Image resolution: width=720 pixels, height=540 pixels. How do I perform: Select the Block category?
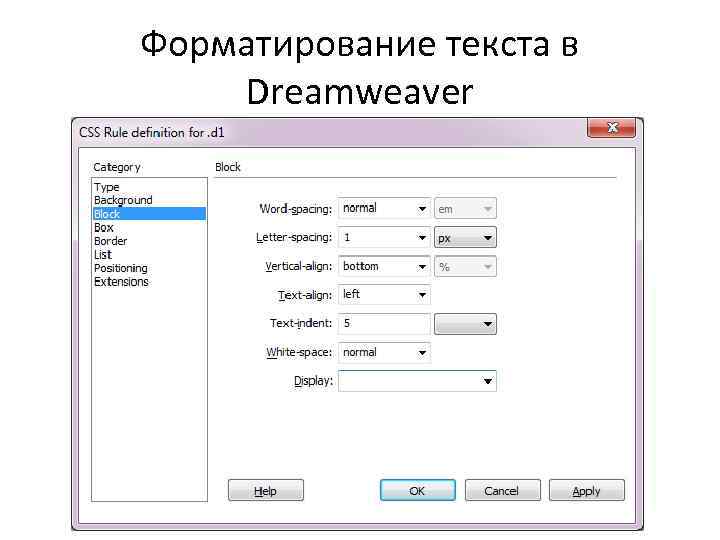click(x=149, y=214)
